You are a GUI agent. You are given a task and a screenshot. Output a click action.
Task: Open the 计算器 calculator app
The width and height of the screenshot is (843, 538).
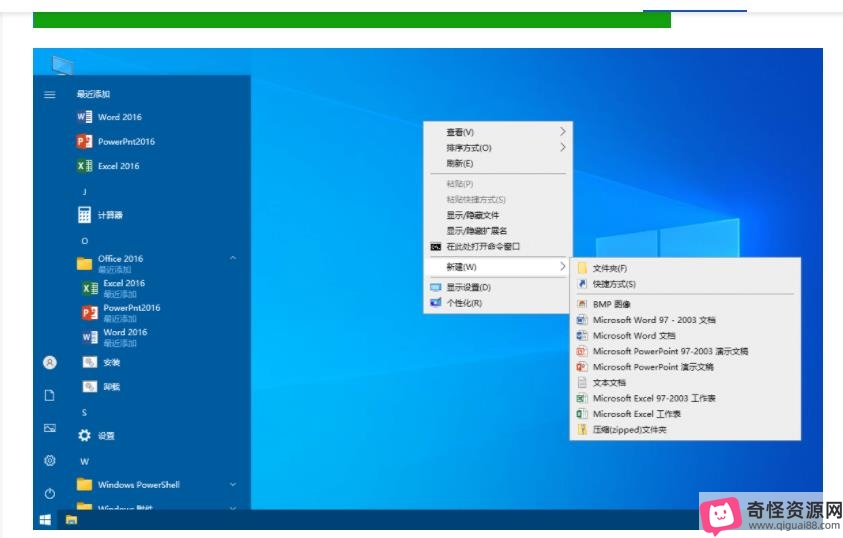coord(100,215)
